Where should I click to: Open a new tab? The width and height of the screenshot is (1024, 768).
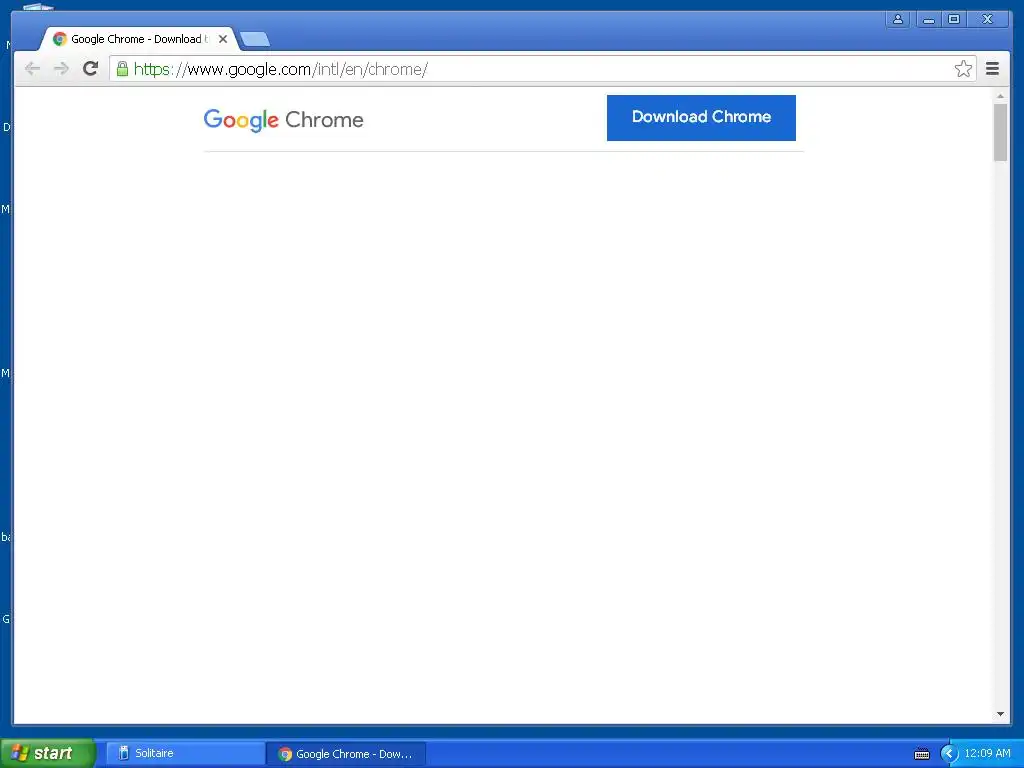(255, 39)
